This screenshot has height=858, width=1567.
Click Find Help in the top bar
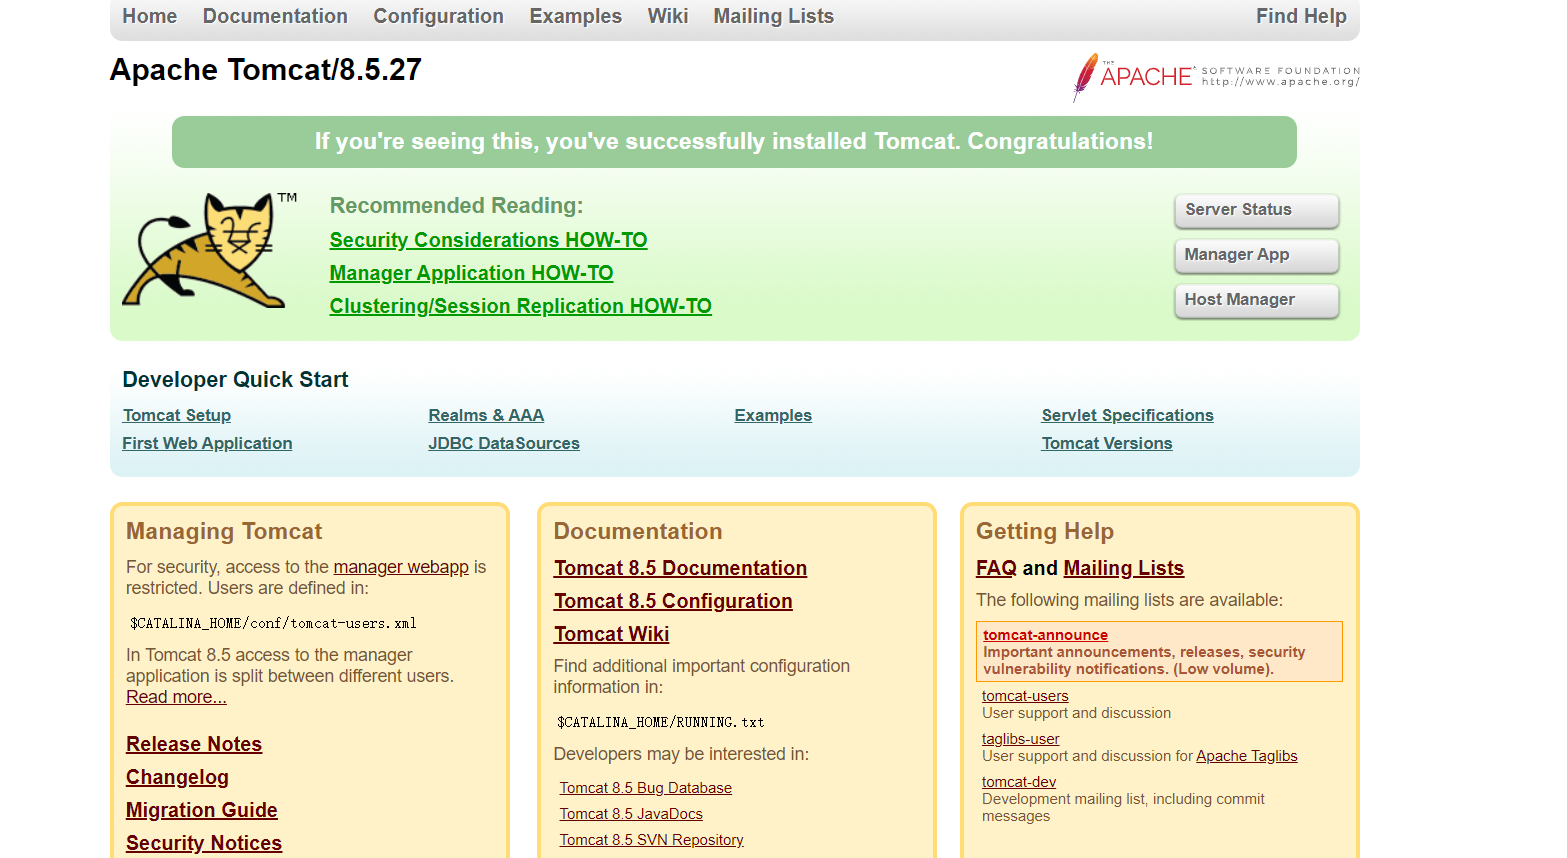pos(1301,16)
